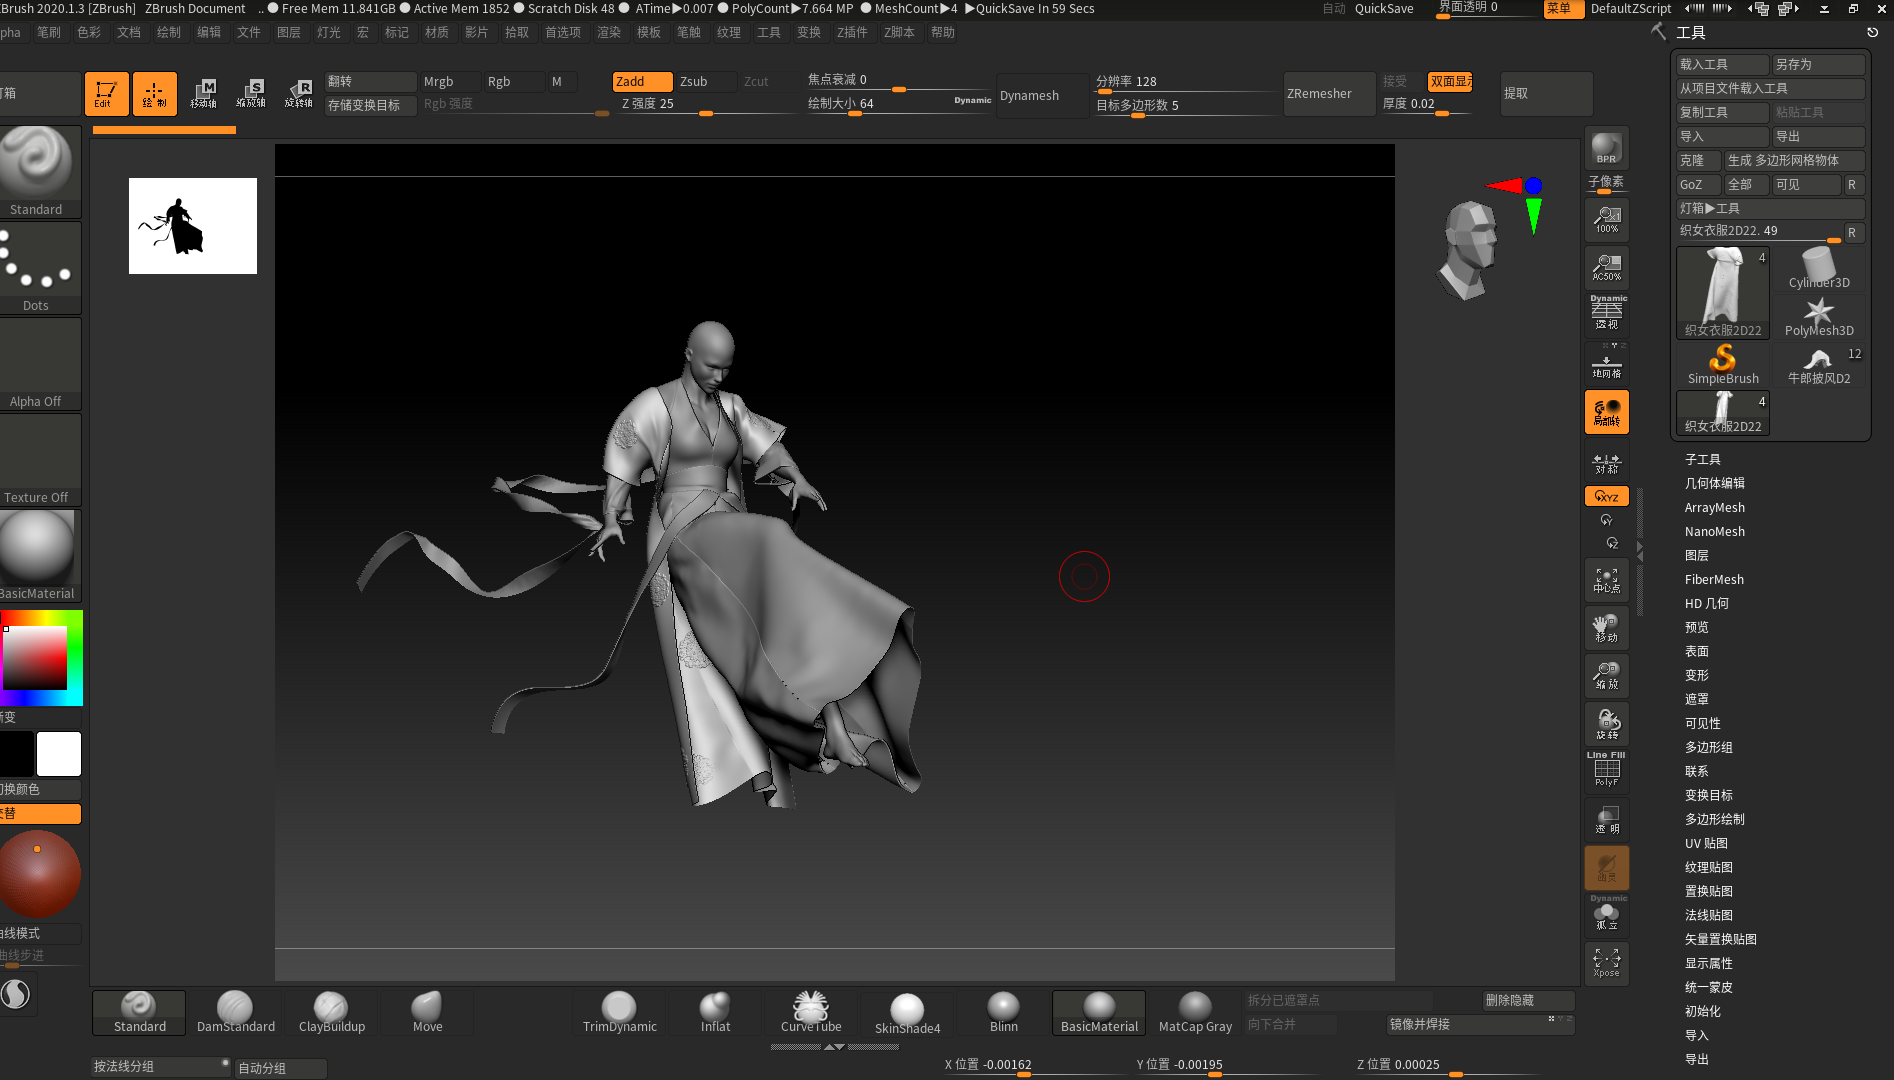The width and height of the screenshot is (1894, 1080).
Task: Expand the 几何体编辑 section
Action: (1714, 483)
